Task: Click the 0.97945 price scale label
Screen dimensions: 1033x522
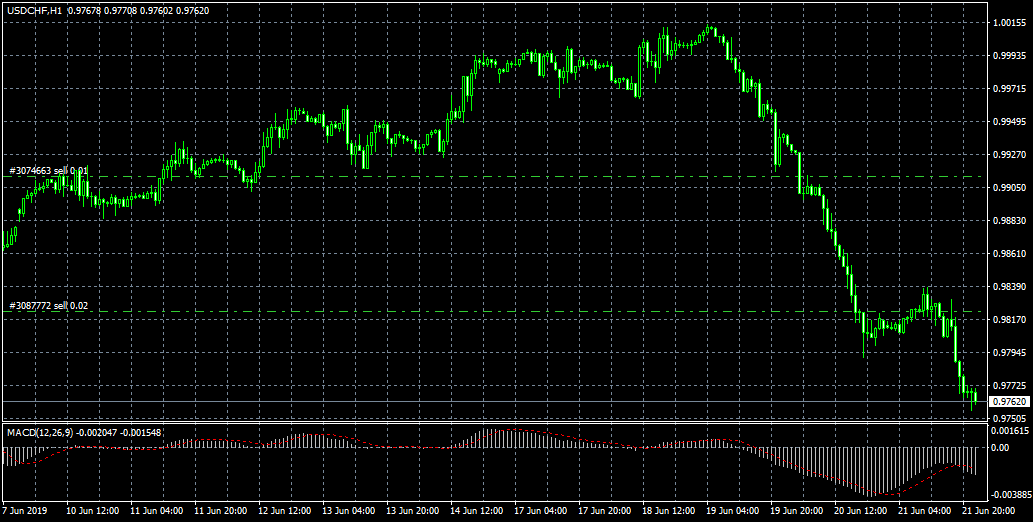Action: point(1004,353)
